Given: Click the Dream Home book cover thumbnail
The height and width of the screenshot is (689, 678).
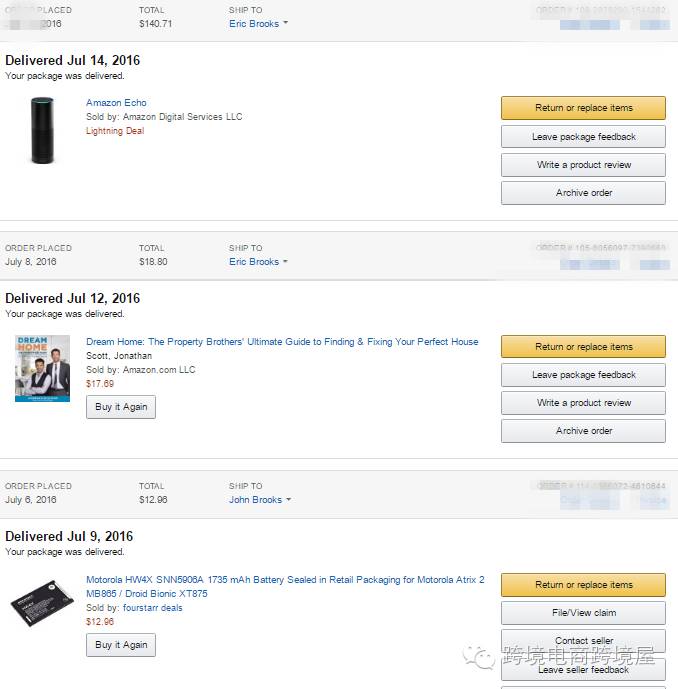Looking at the screenshot, I should [x=42, y=368].
